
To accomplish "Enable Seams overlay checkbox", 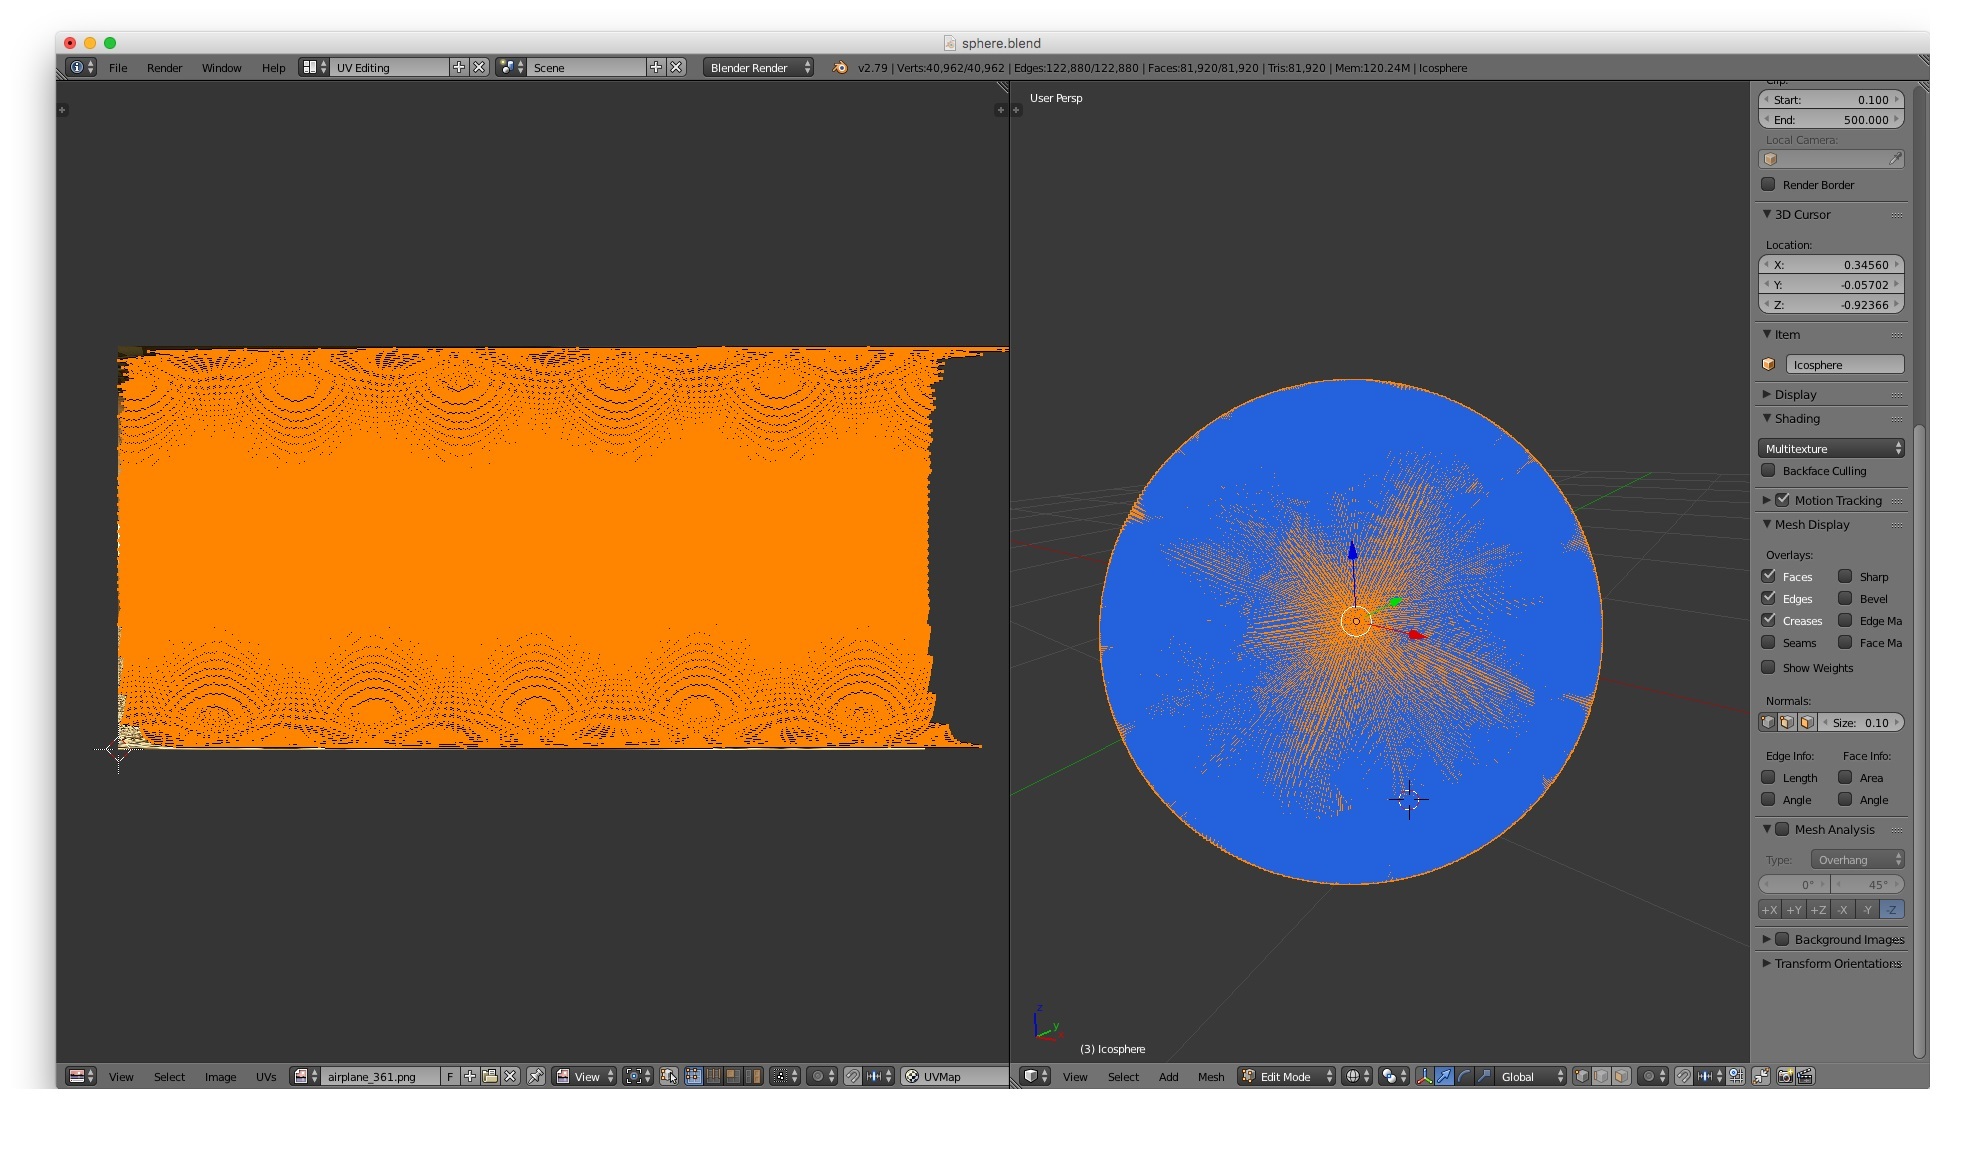I will [1768, 642].
